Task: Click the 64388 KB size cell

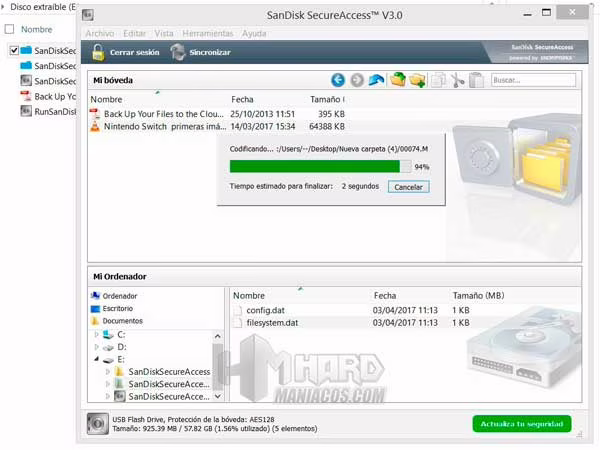Action: [327, 126]
